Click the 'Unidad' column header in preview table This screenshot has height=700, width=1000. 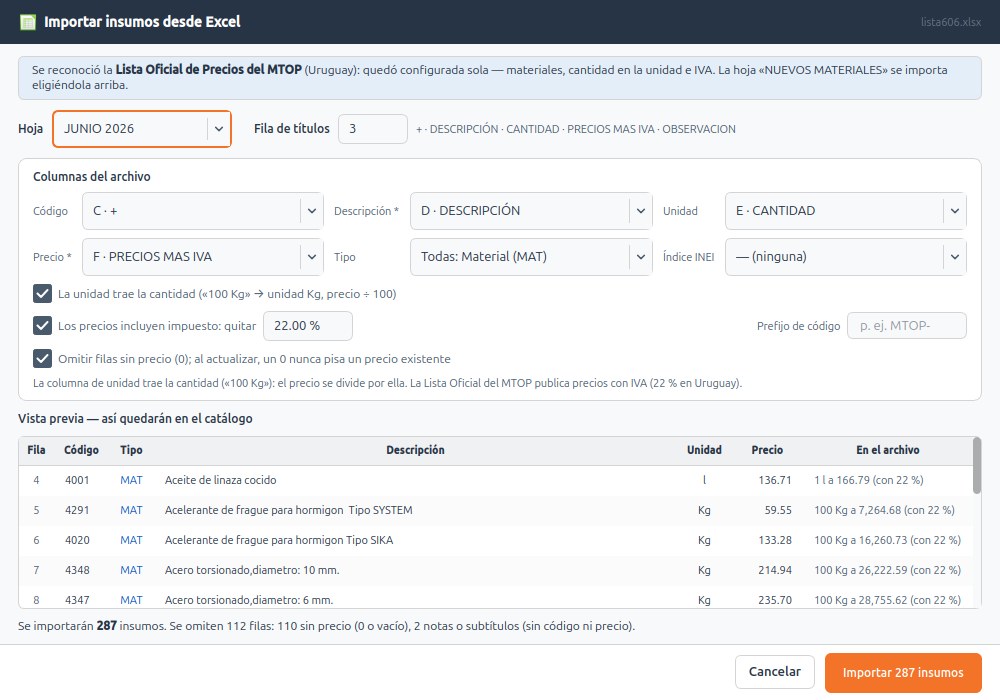(704, 450)
